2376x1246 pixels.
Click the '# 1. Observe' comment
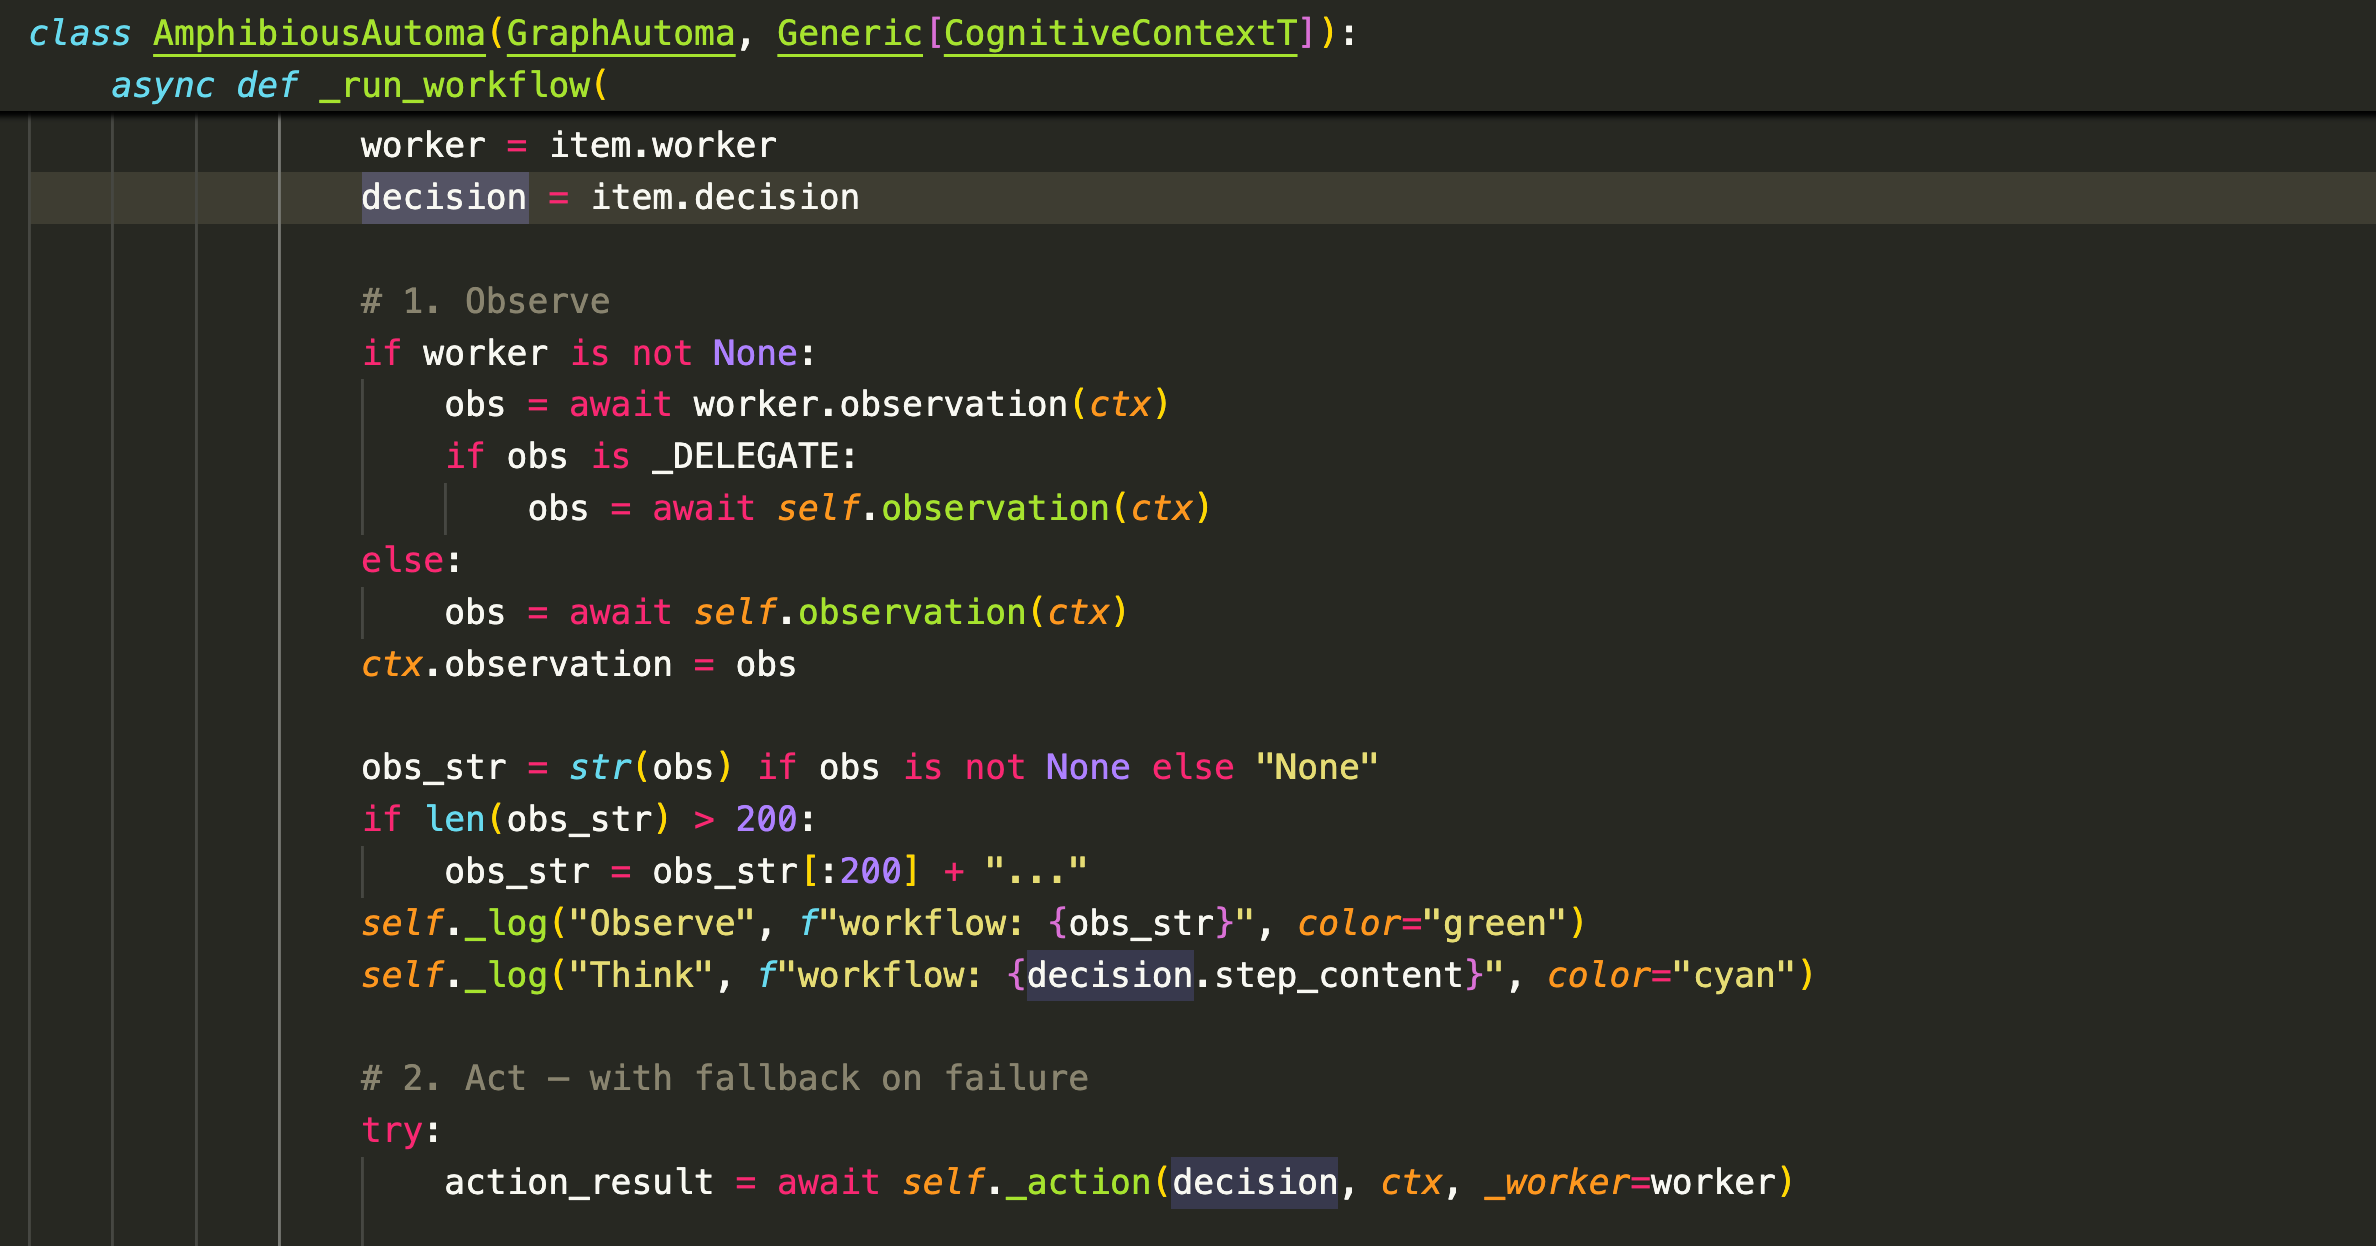(485, 301)
